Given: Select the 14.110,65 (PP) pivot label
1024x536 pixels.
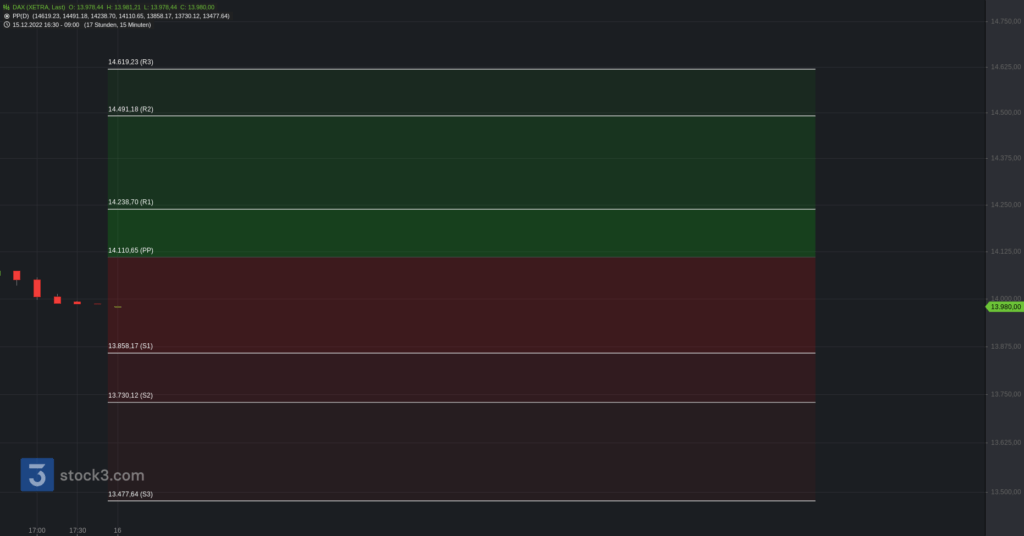Looking at the screenshot, I should coord(131,250).
